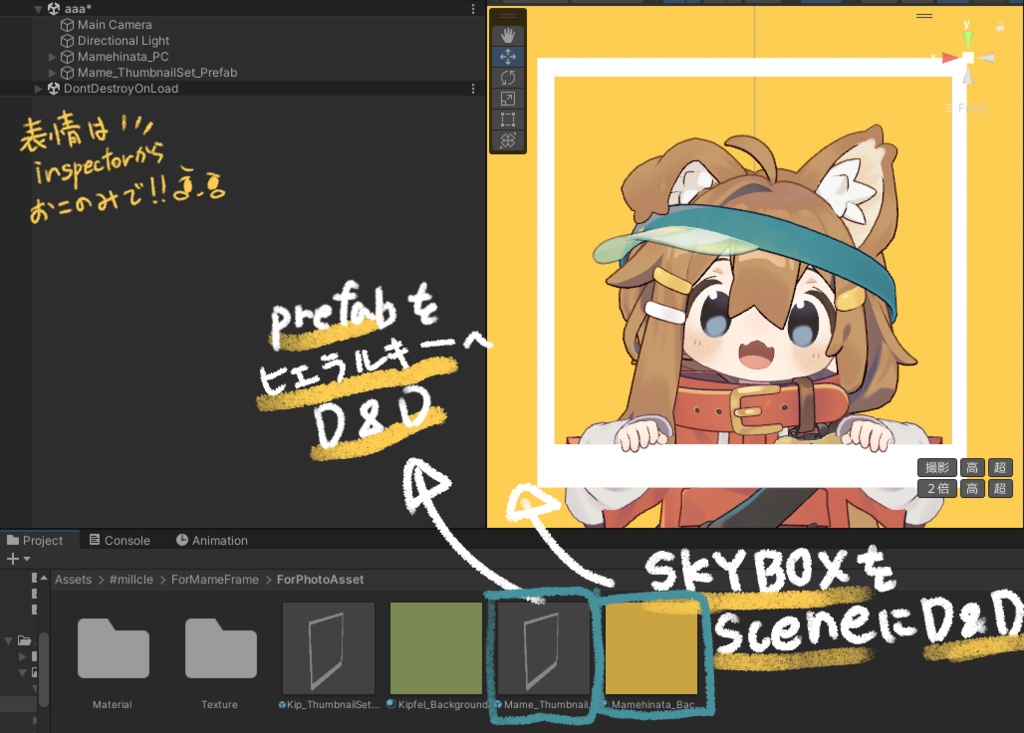This screenshot has height=733, width=1024.
Task: Select Directional Light in Hierarchy
Action: 123,41
